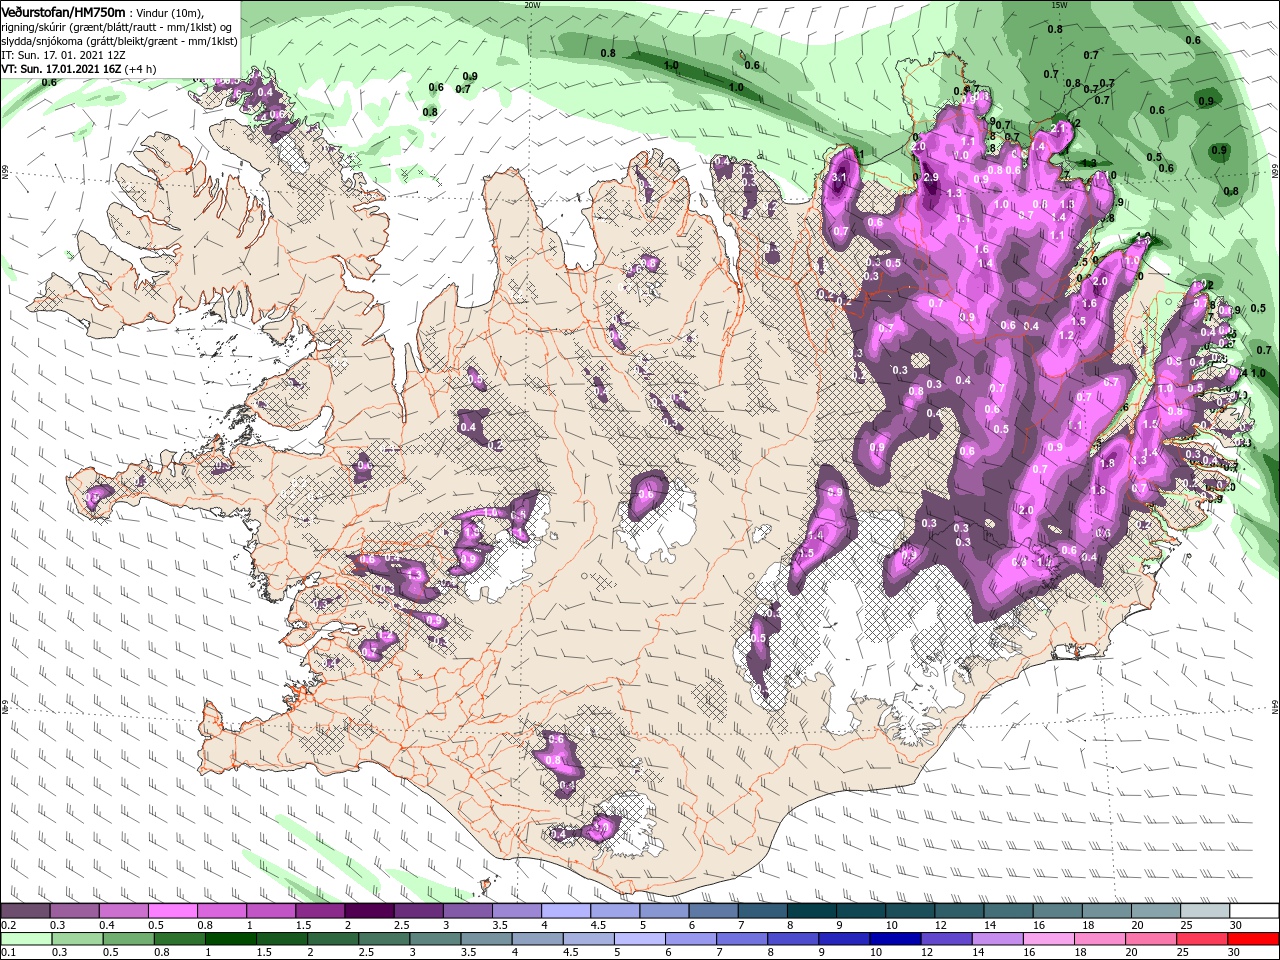The image size is (1280, 960).
Task: Click the '1.5' label under the green scale
Action: (265, 953)
